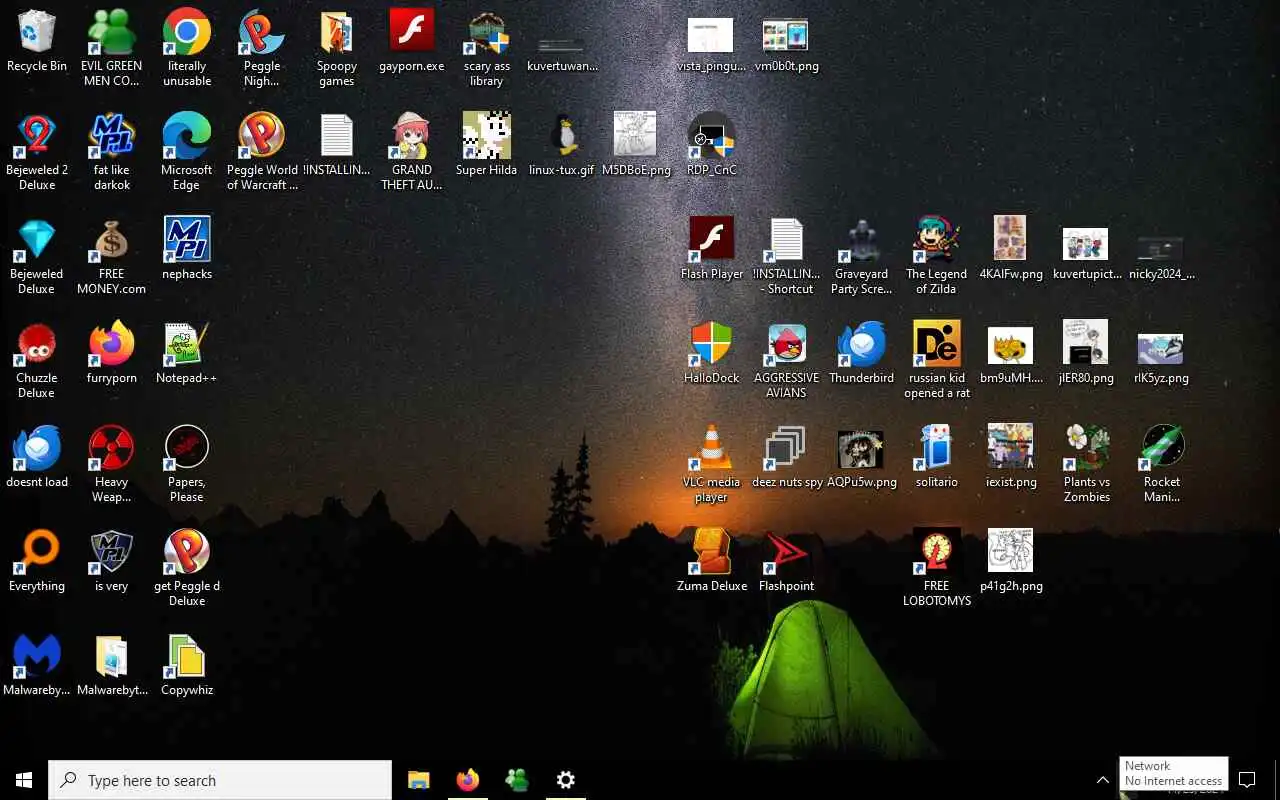Image resolution: width=1280 pixels, height=800 pixels.
Task: Launch 'AGGRESSIVE AVIANS' Angry Birds icon
Action: click(787, 360)
